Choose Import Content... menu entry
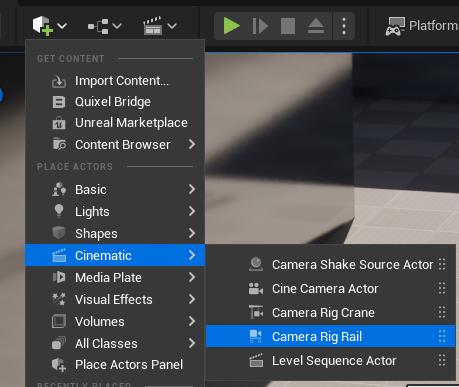 click(115, 81)
